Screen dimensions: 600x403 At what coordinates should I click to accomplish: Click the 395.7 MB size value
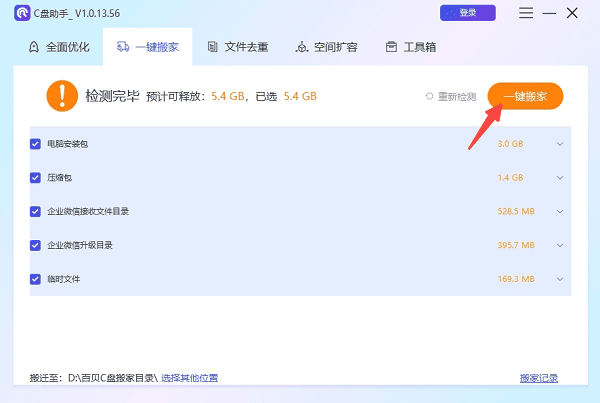pyautogui.click(x=516, y=245)
